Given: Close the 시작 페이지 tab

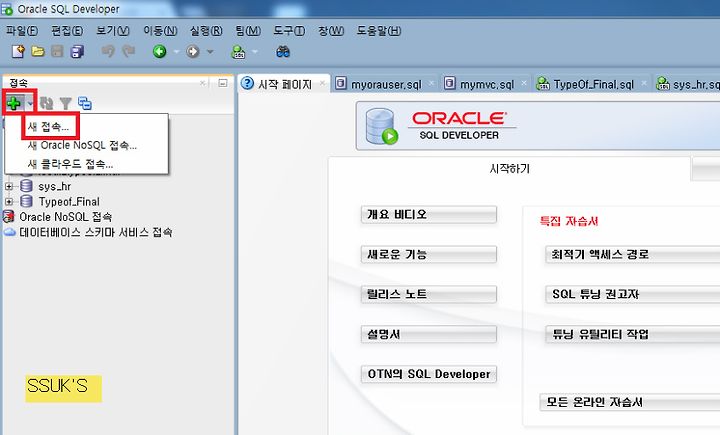Looking at the screenshot, I should 322,83.
